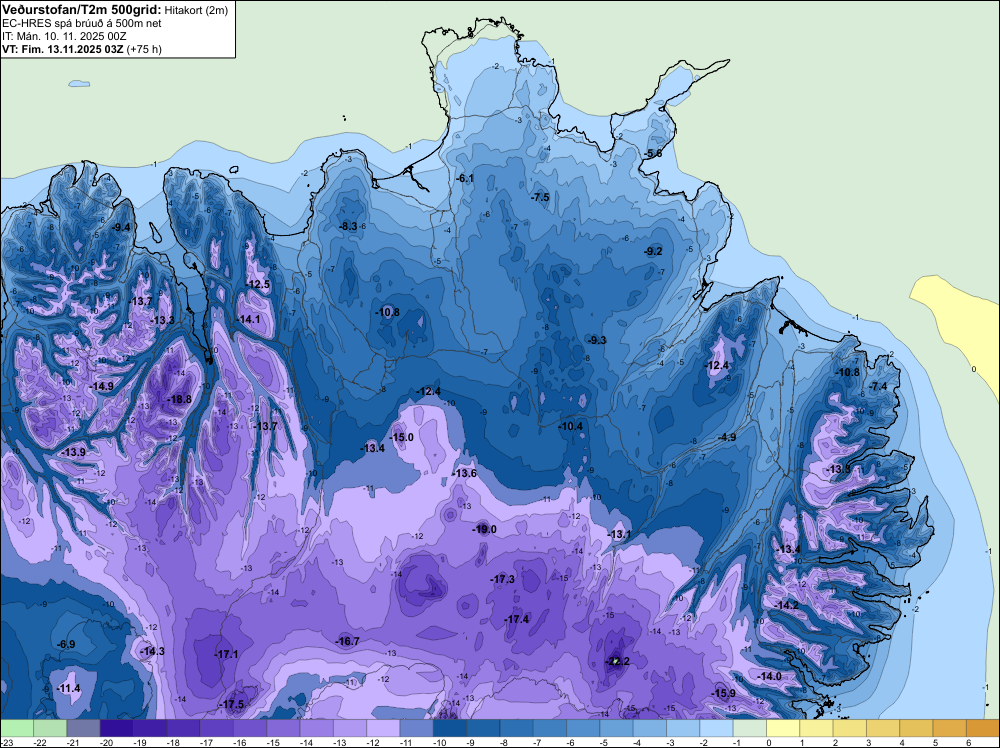
Task: Click the -14.1 temperature label
Action: [x=248, y=319]
